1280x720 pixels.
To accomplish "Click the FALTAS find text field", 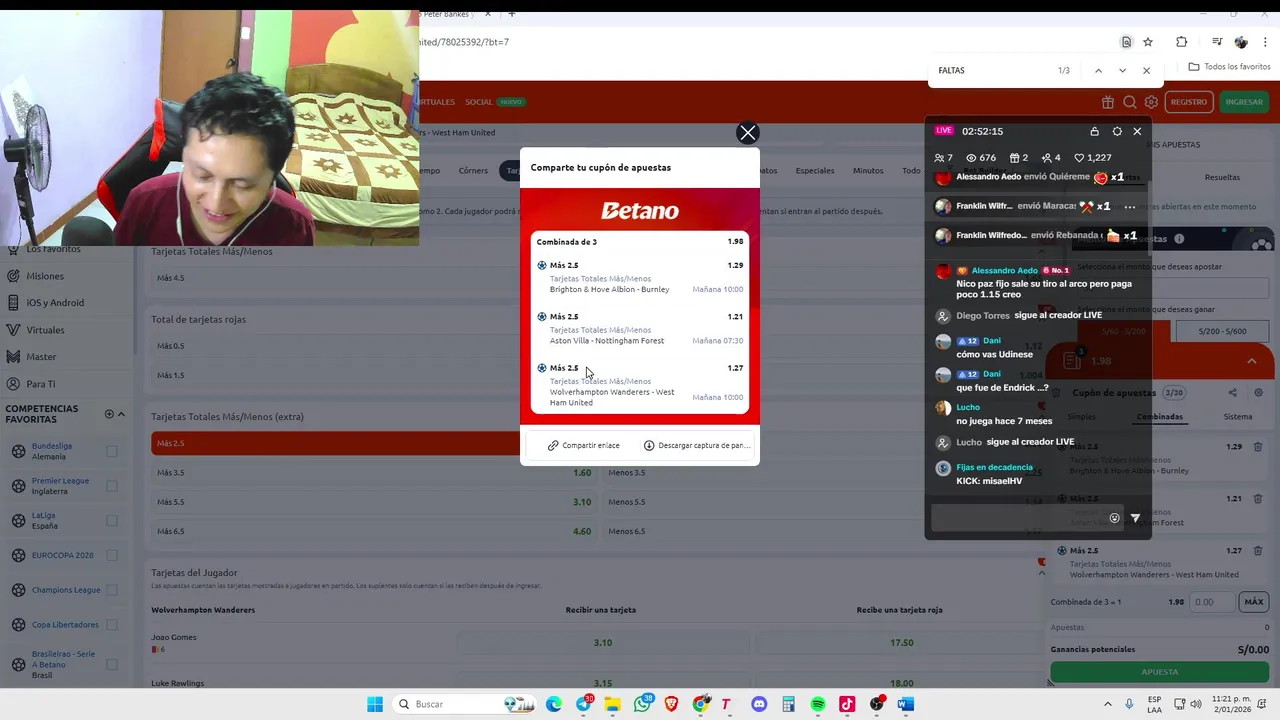I will tap(990, 71).
